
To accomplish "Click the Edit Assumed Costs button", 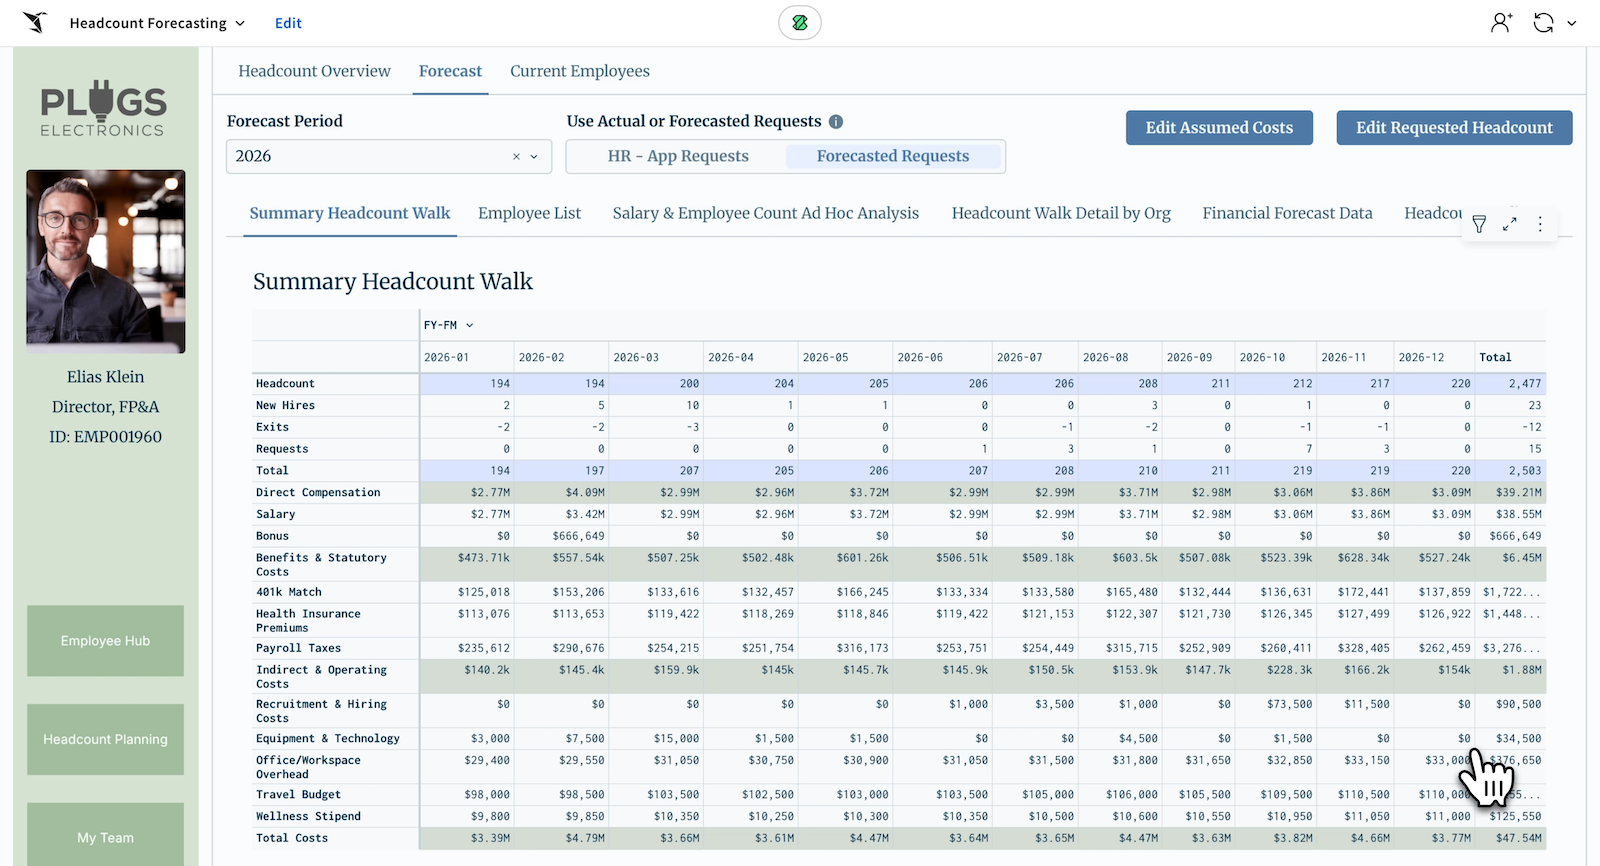I will coord(1219,128).
